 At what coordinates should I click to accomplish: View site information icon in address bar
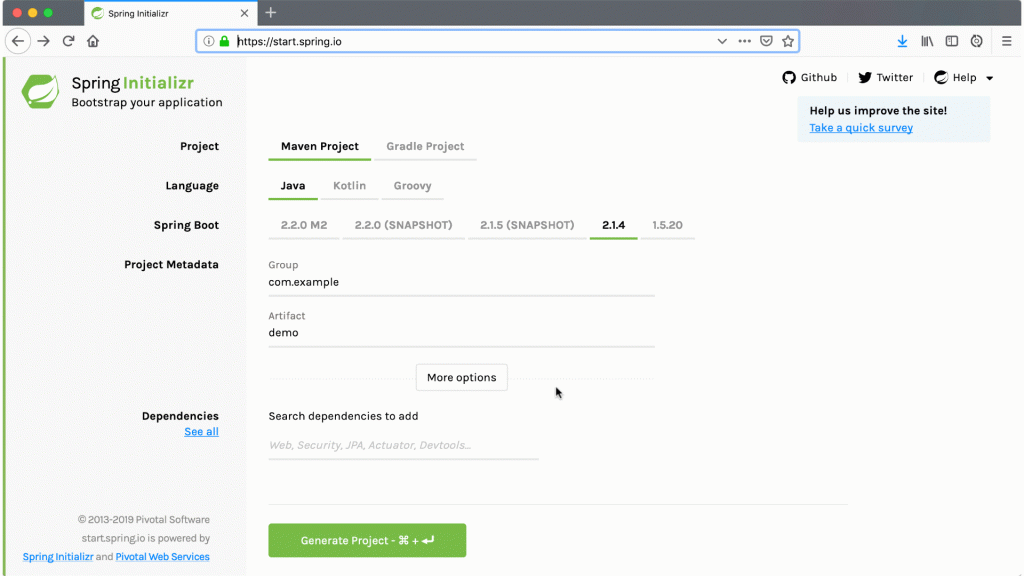tap(208, 41)
